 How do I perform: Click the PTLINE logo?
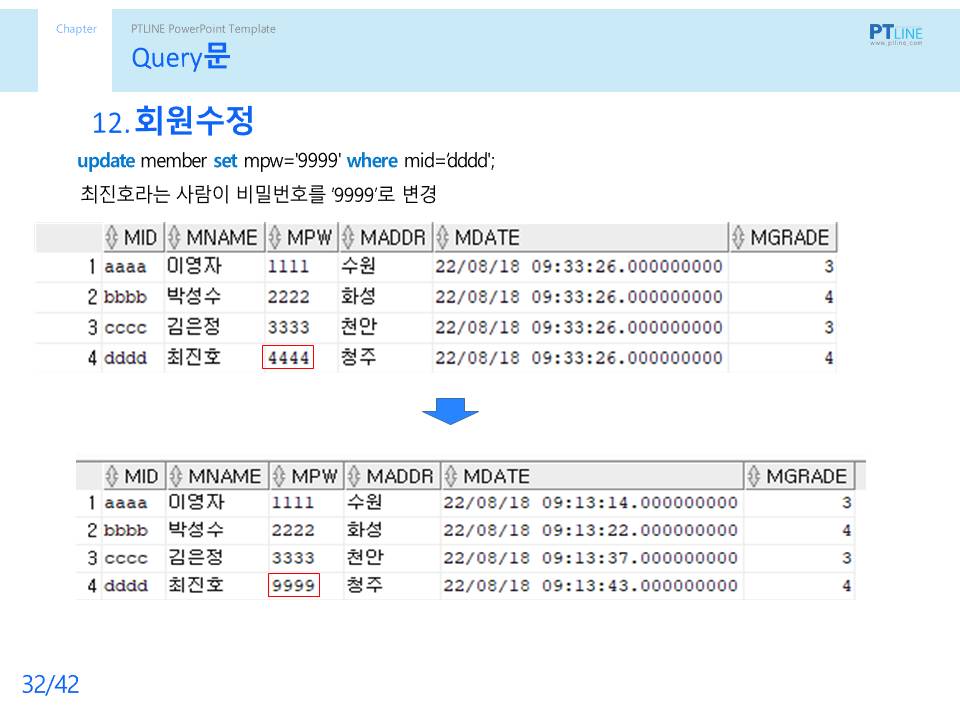[896, 34]
